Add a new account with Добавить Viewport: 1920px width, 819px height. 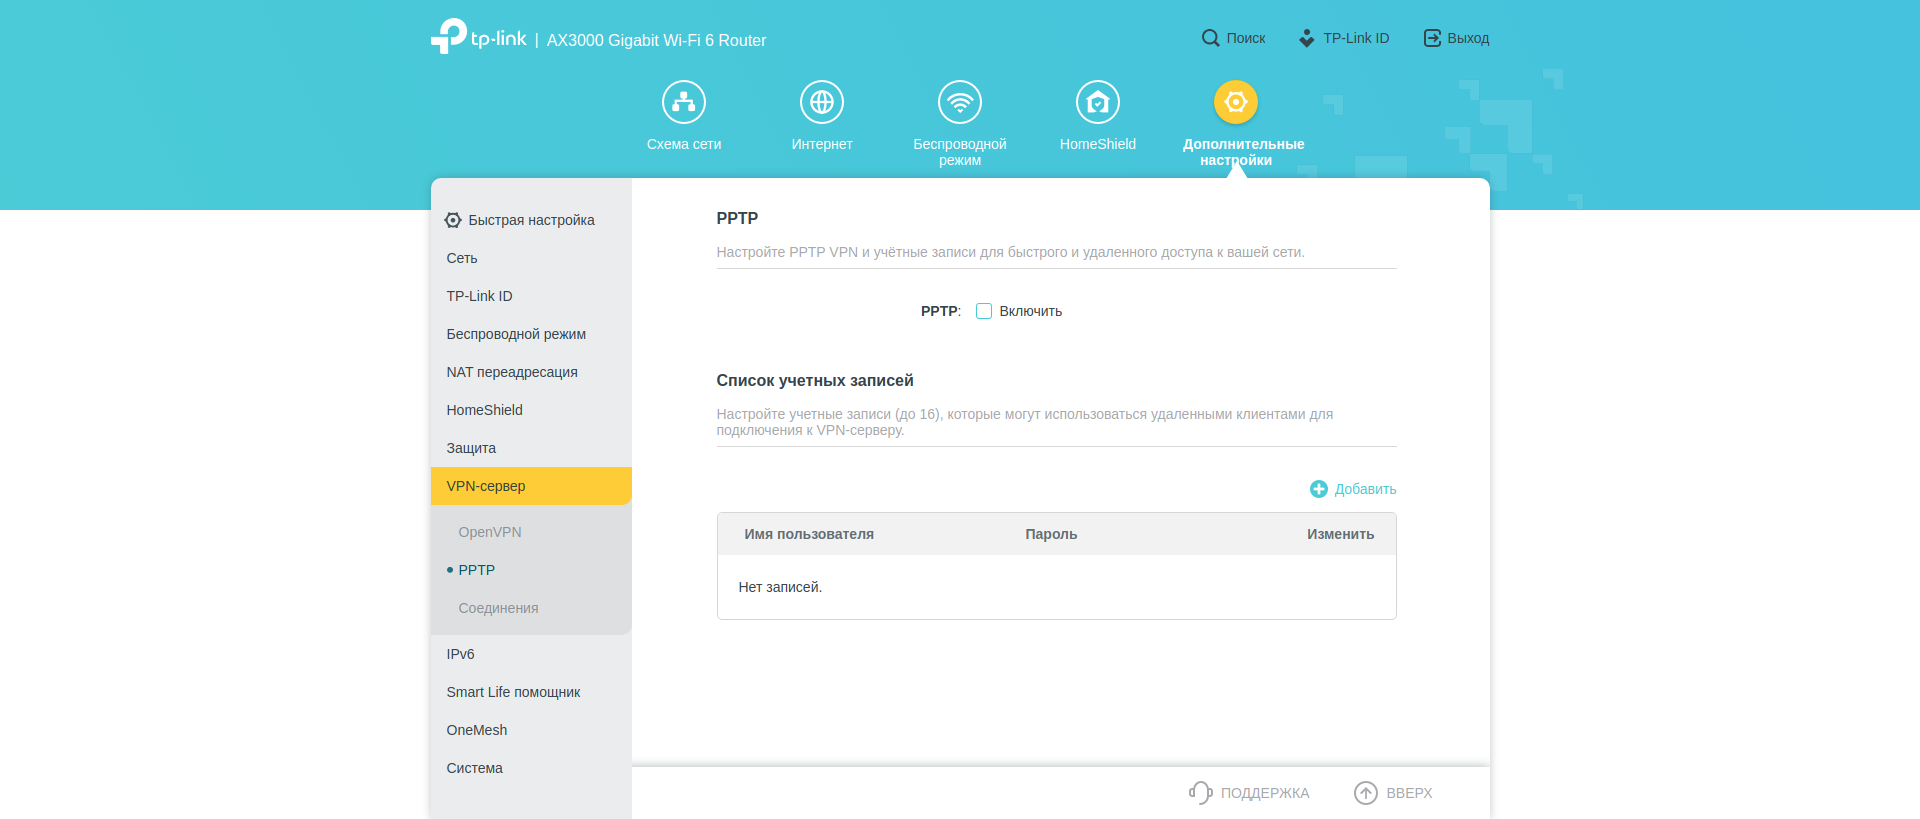tap(1353, 489)
